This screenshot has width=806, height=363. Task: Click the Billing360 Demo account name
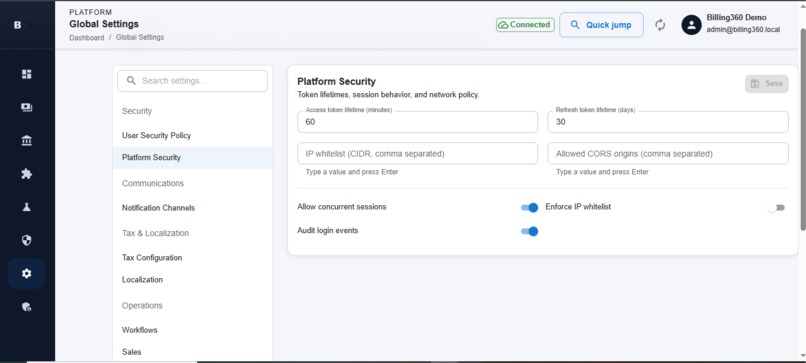coord(736,17)
